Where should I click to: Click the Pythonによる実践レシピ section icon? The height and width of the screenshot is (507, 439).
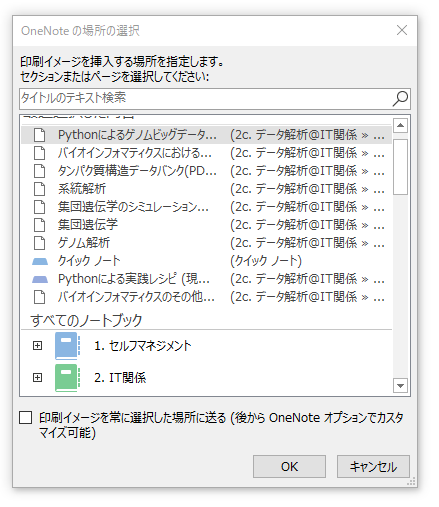(40, 279)
